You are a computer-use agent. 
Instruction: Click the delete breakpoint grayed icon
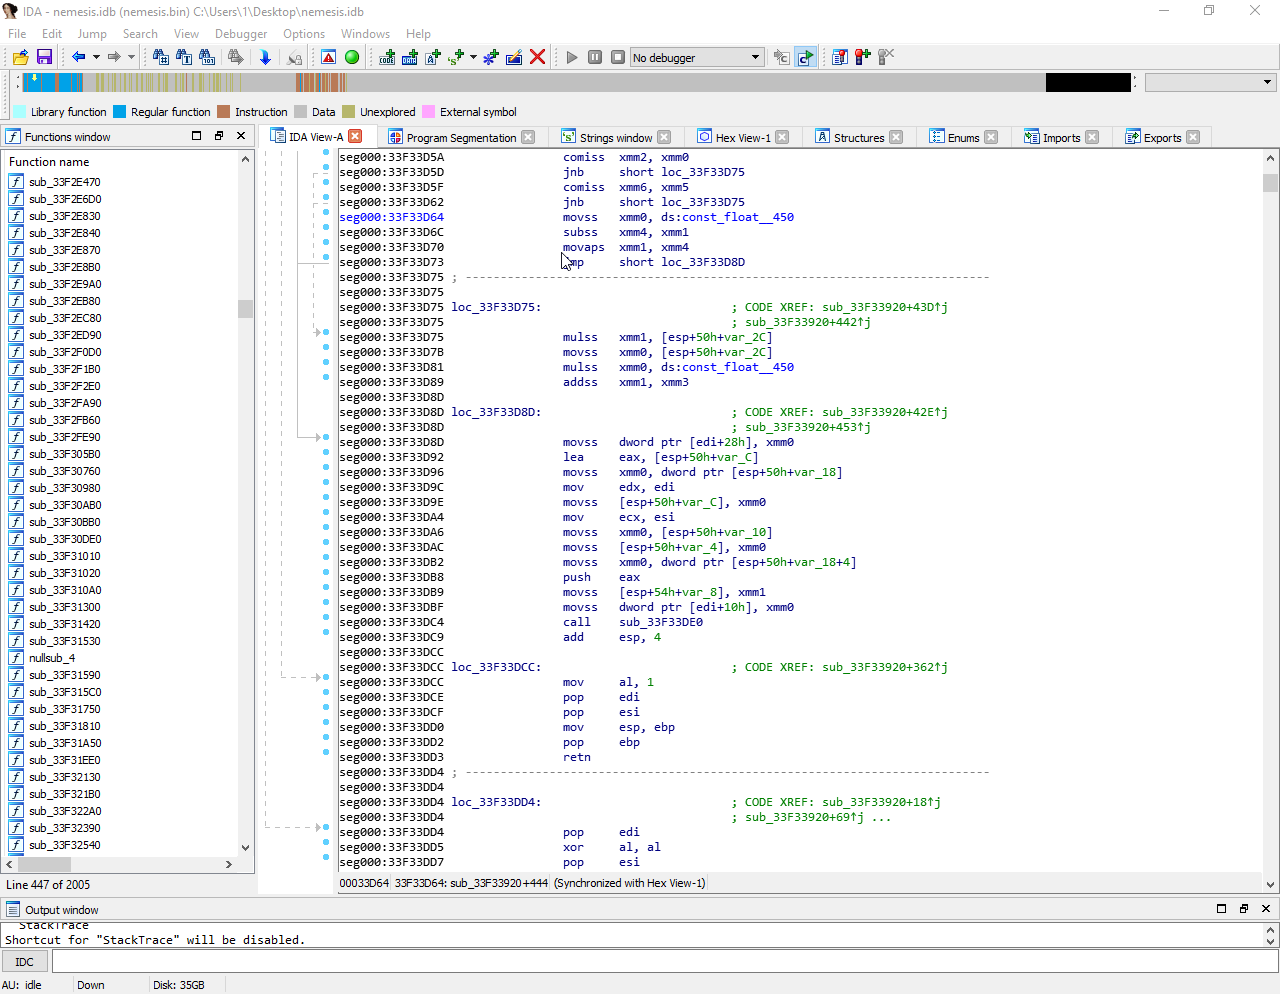886,57
